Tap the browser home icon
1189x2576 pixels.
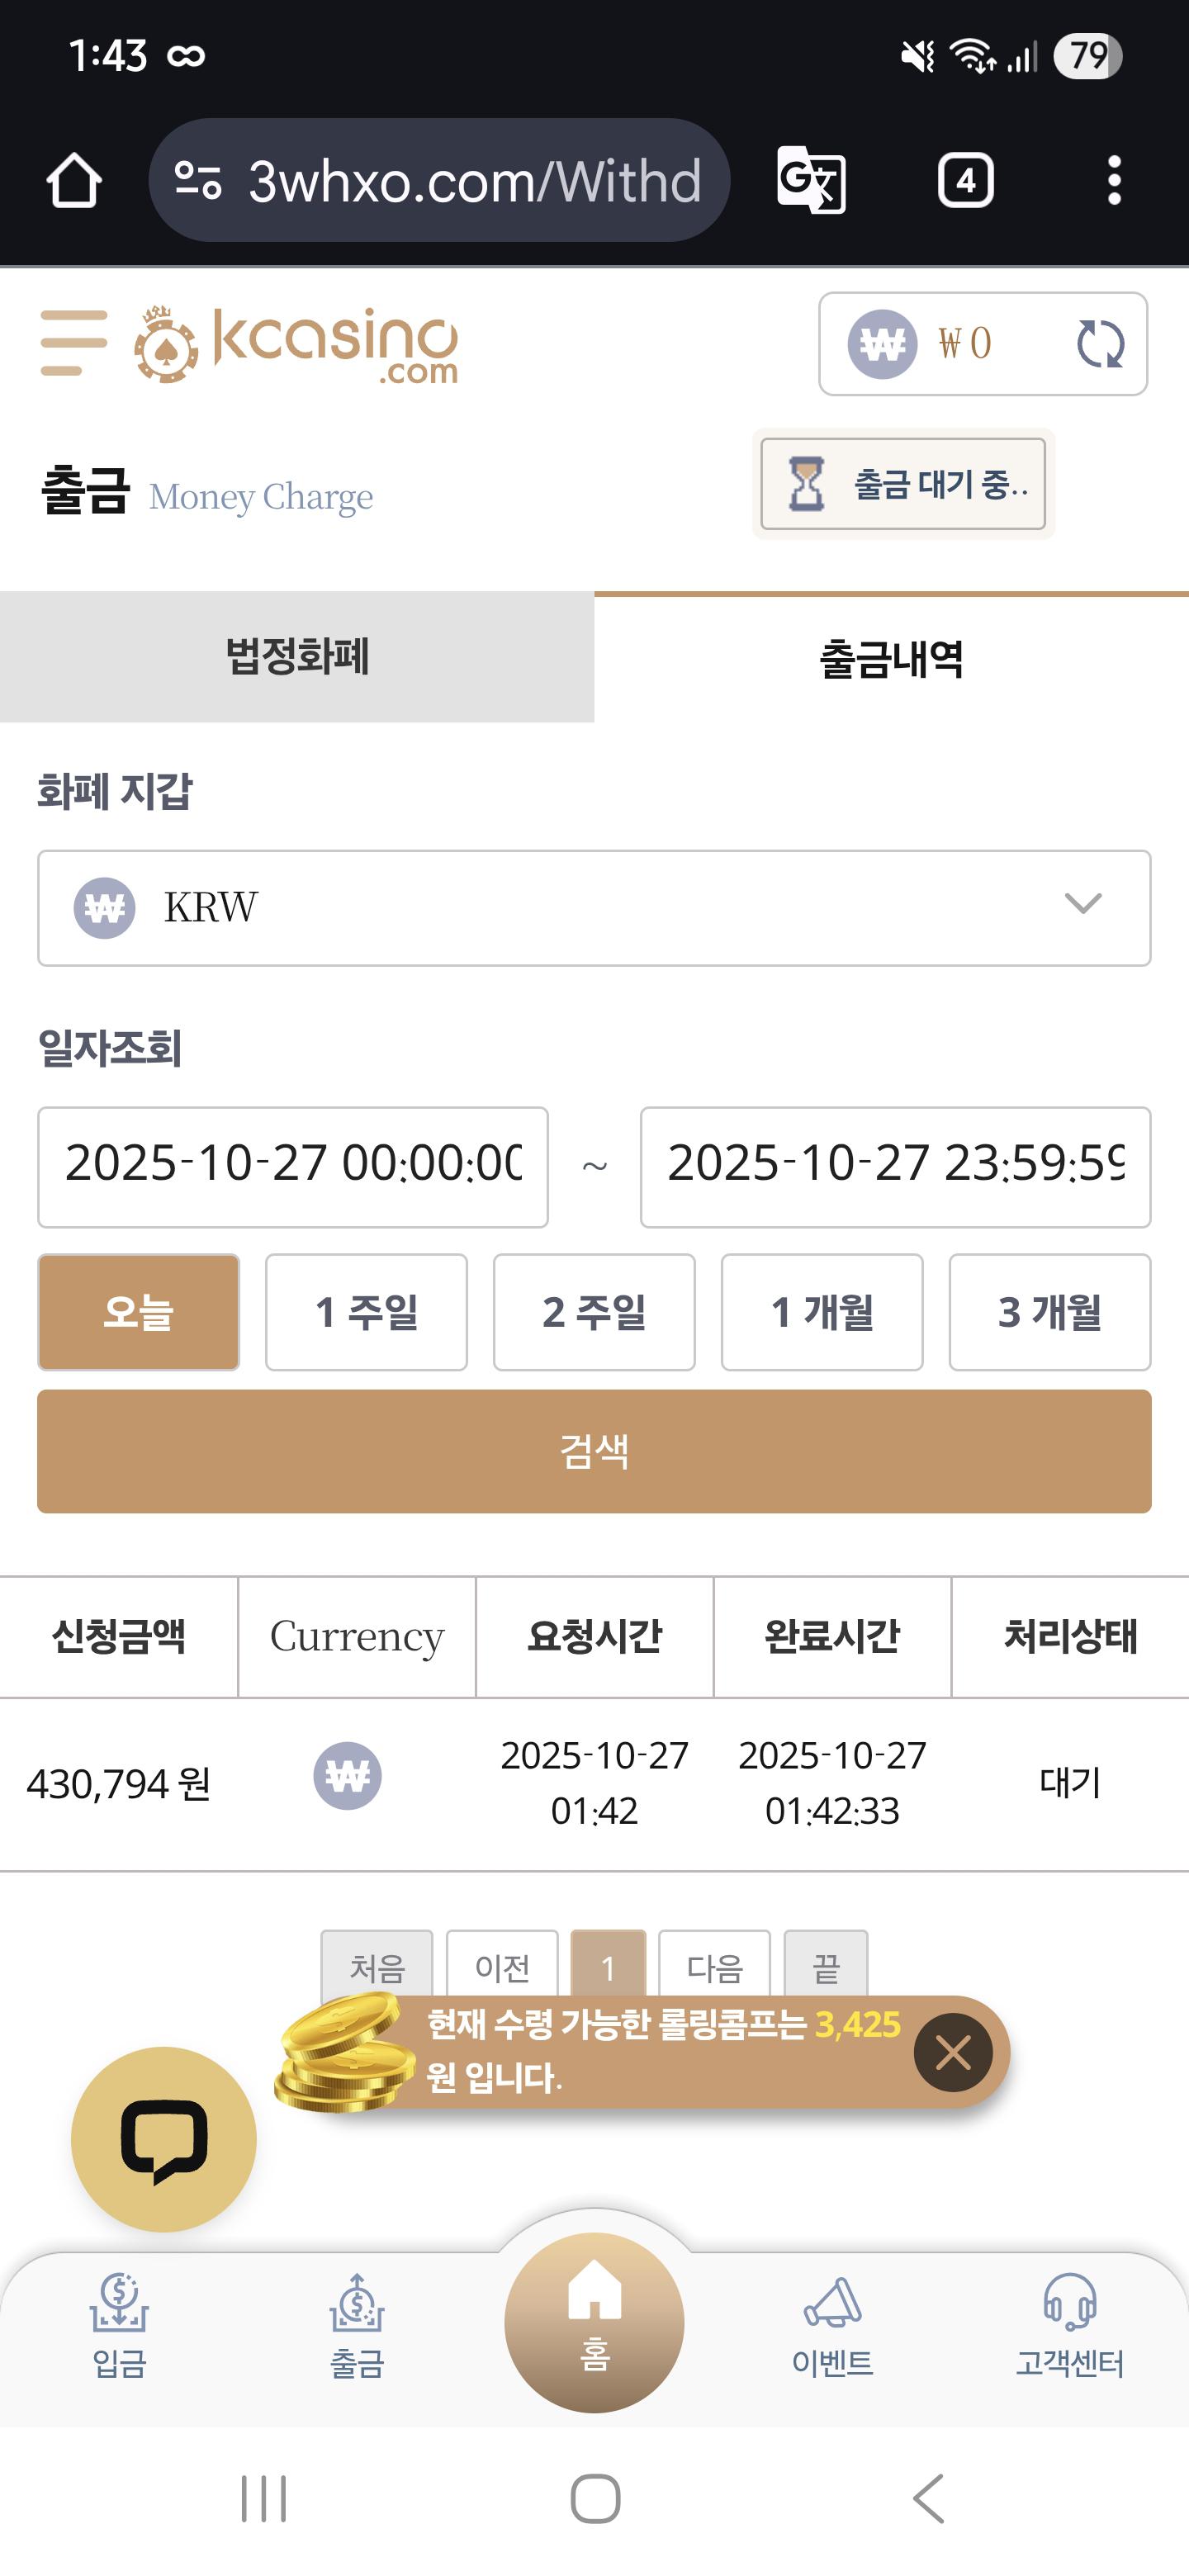click(x=74, y=181)
